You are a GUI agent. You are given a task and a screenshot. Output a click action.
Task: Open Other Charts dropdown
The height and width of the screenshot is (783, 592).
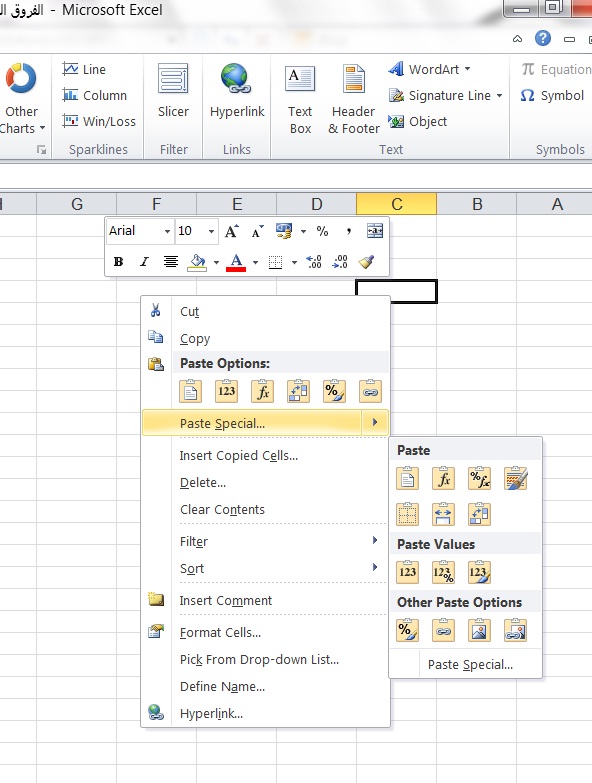[21, 99]
